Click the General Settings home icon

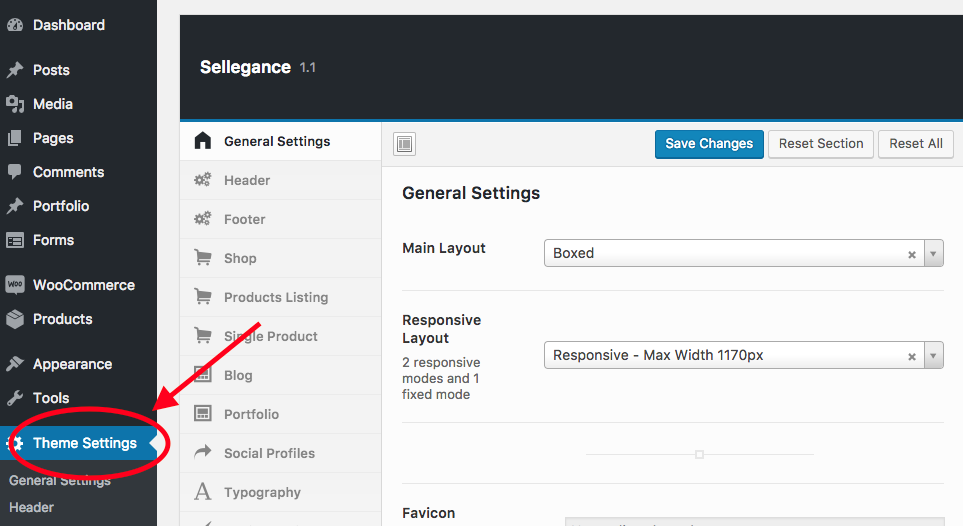[x=203, y=141]
